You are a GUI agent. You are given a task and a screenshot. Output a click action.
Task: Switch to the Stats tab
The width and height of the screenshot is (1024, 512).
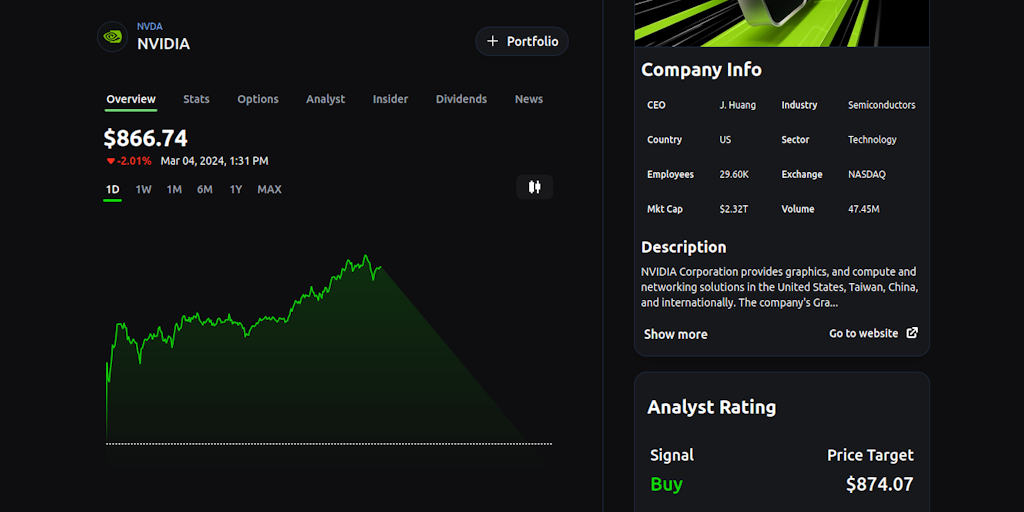(x=196, y=99)
